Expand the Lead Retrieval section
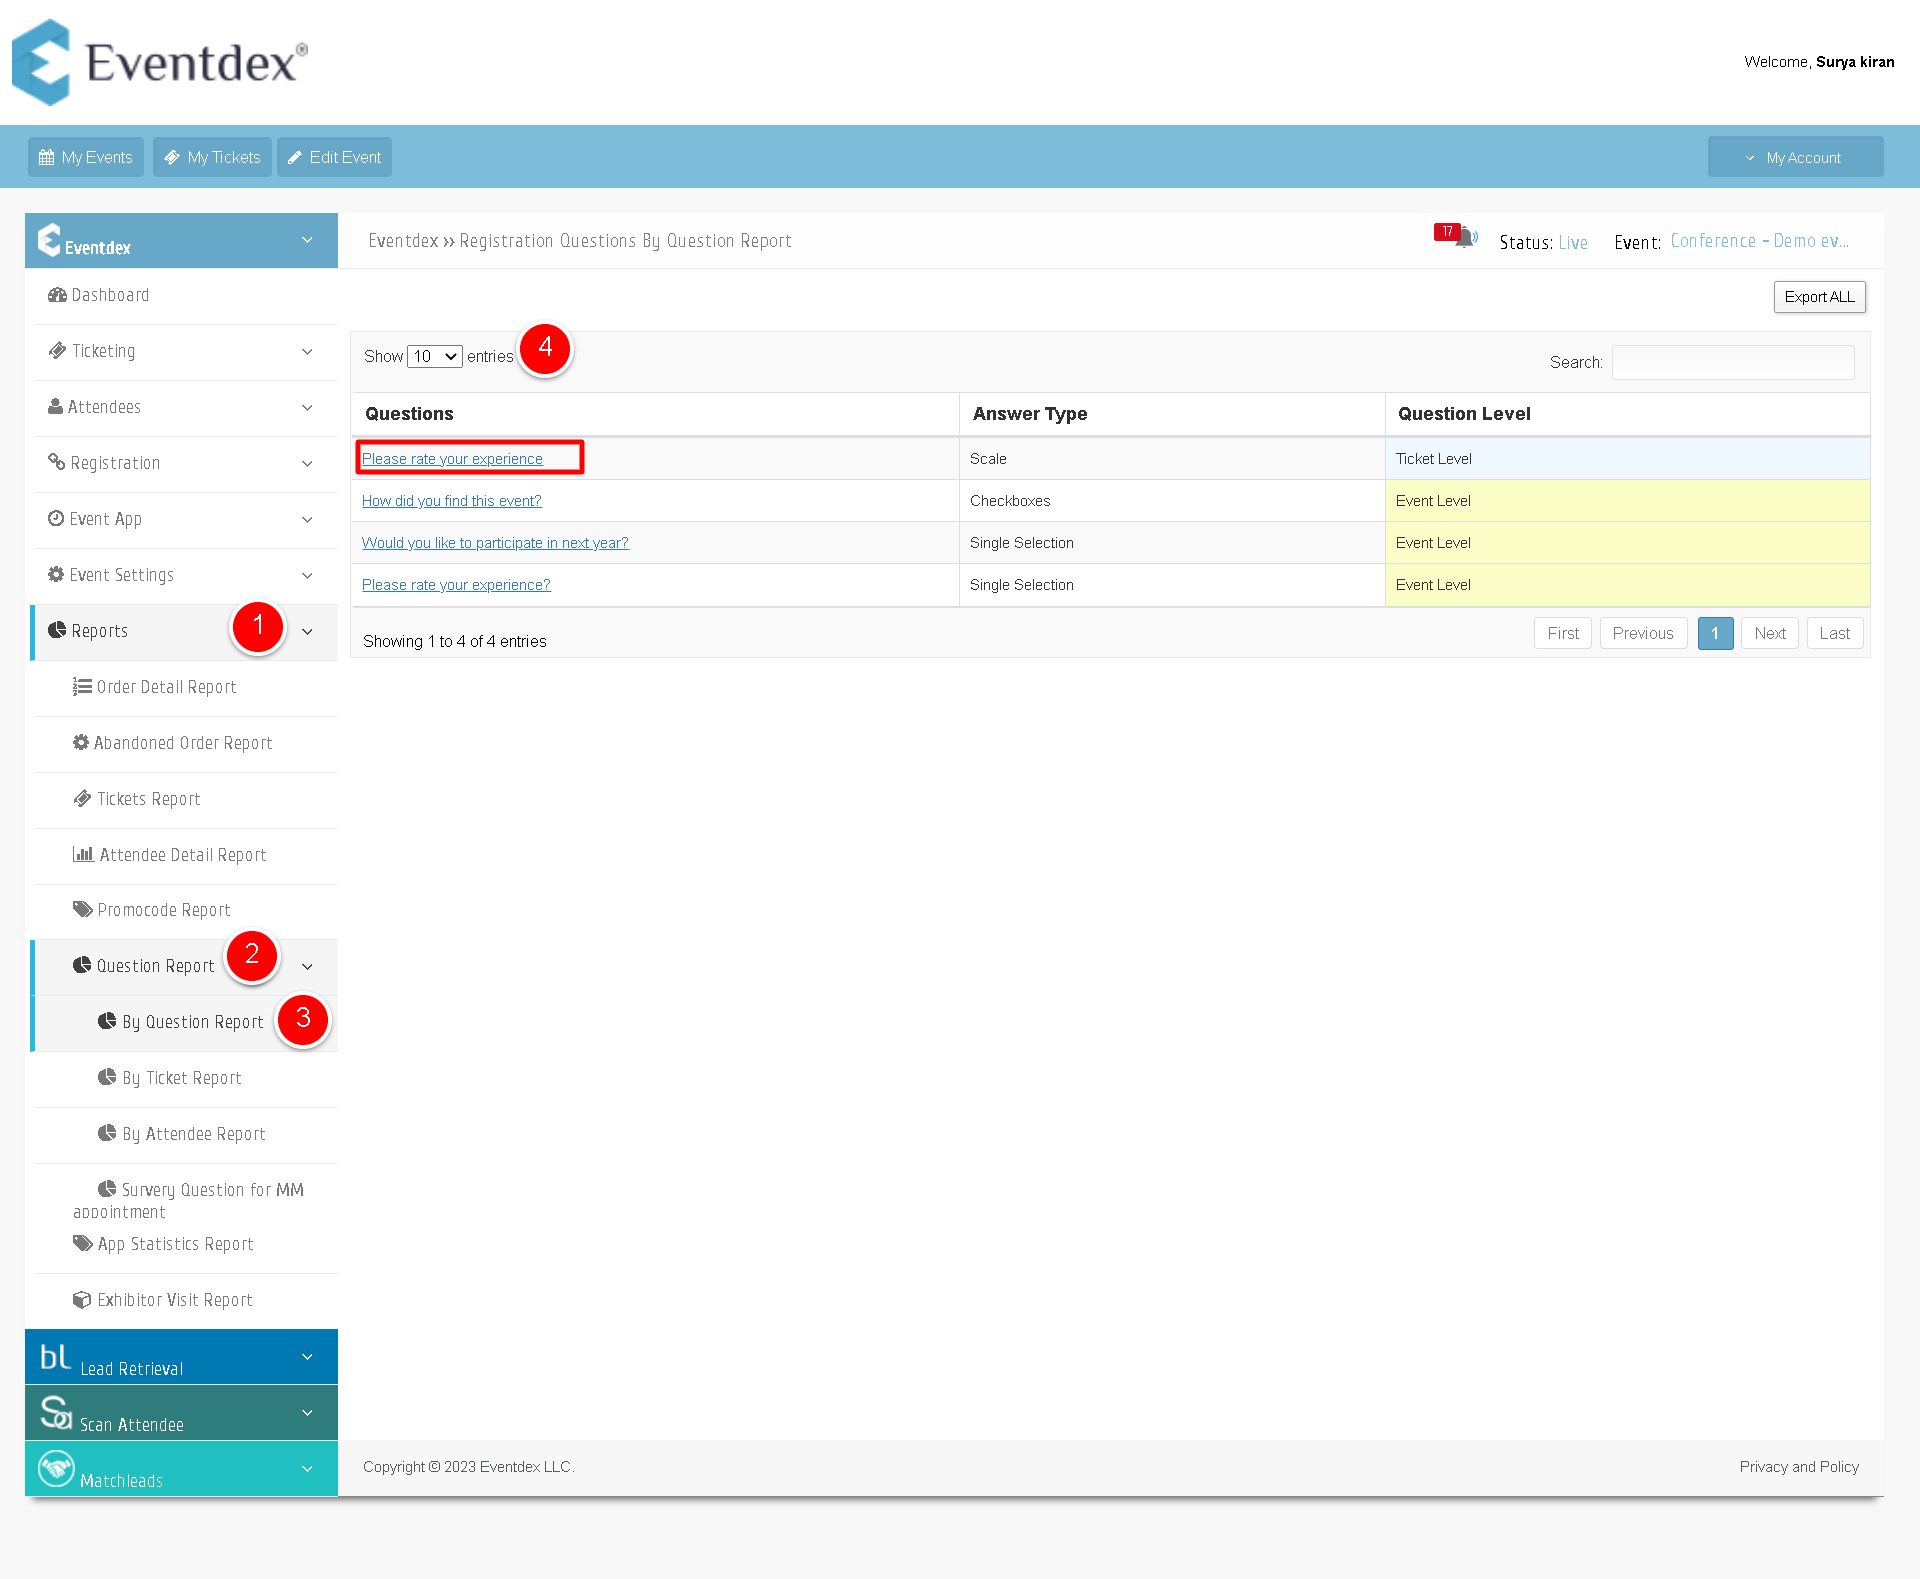1920x1579 pixels. tap(181, 1357)
